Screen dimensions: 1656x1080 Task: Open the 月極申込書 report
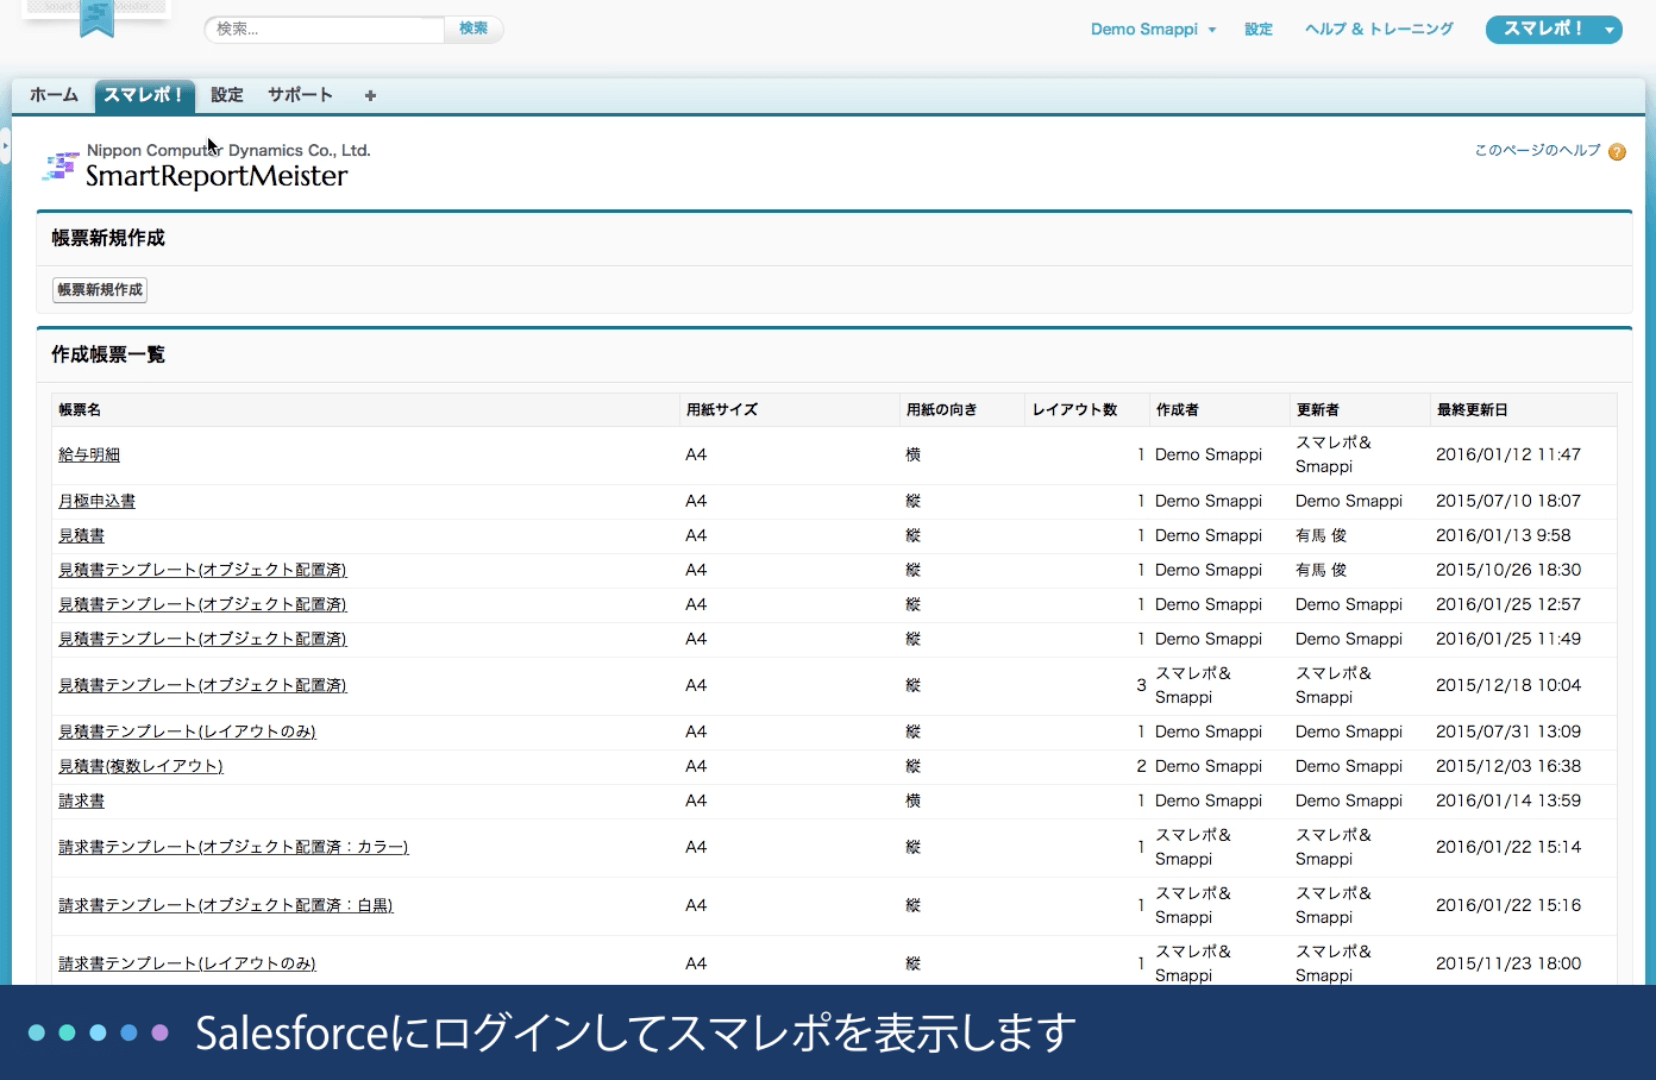click(97, 501)
